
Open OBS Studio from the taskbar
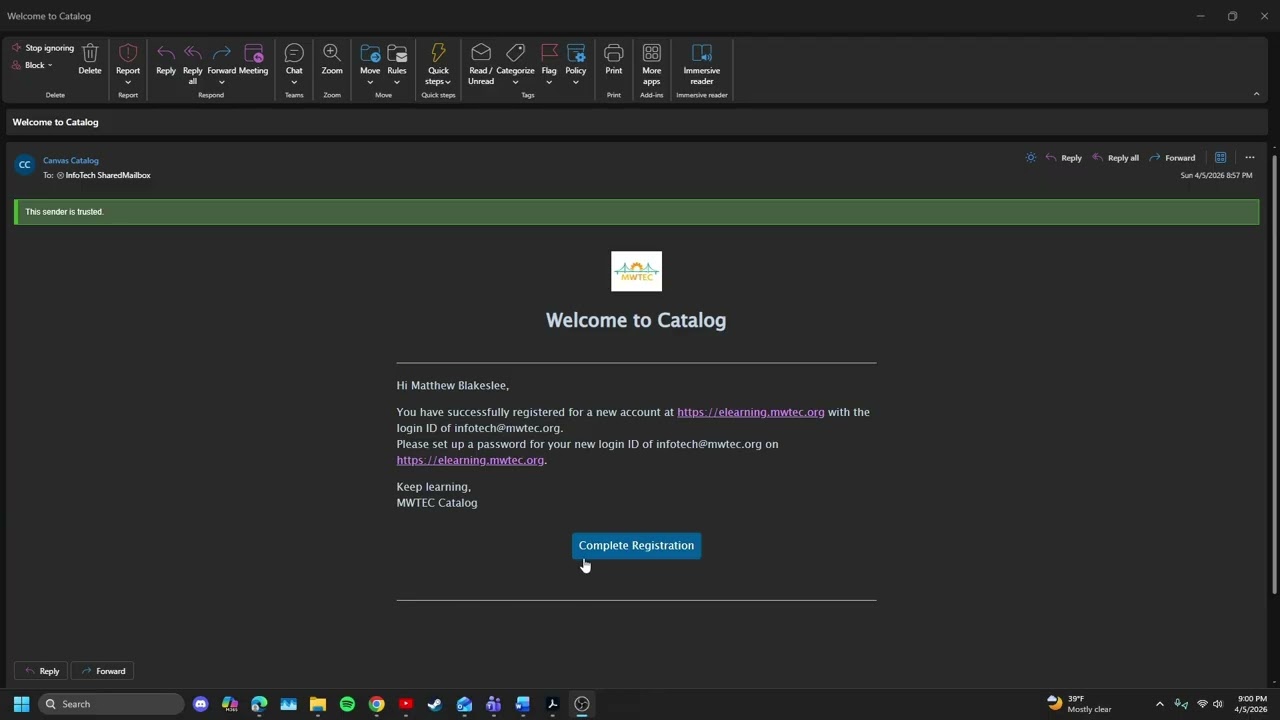coord(581,704)
